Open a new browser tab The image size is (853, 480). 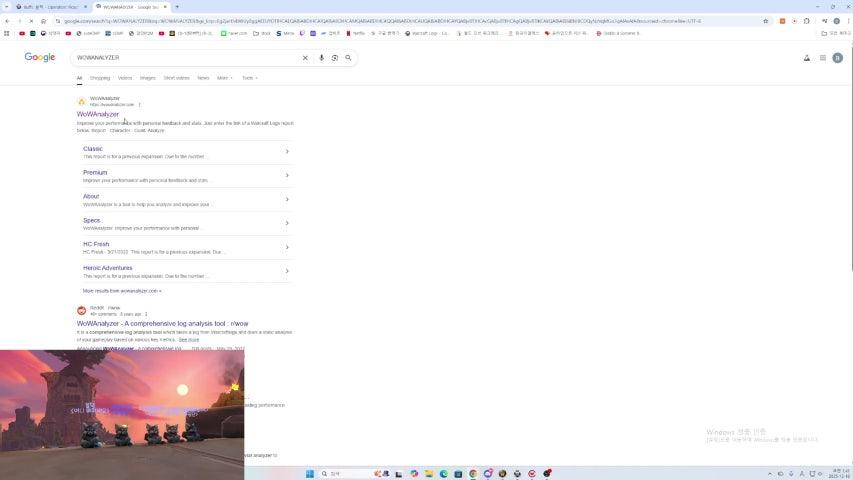pos(177,7)
